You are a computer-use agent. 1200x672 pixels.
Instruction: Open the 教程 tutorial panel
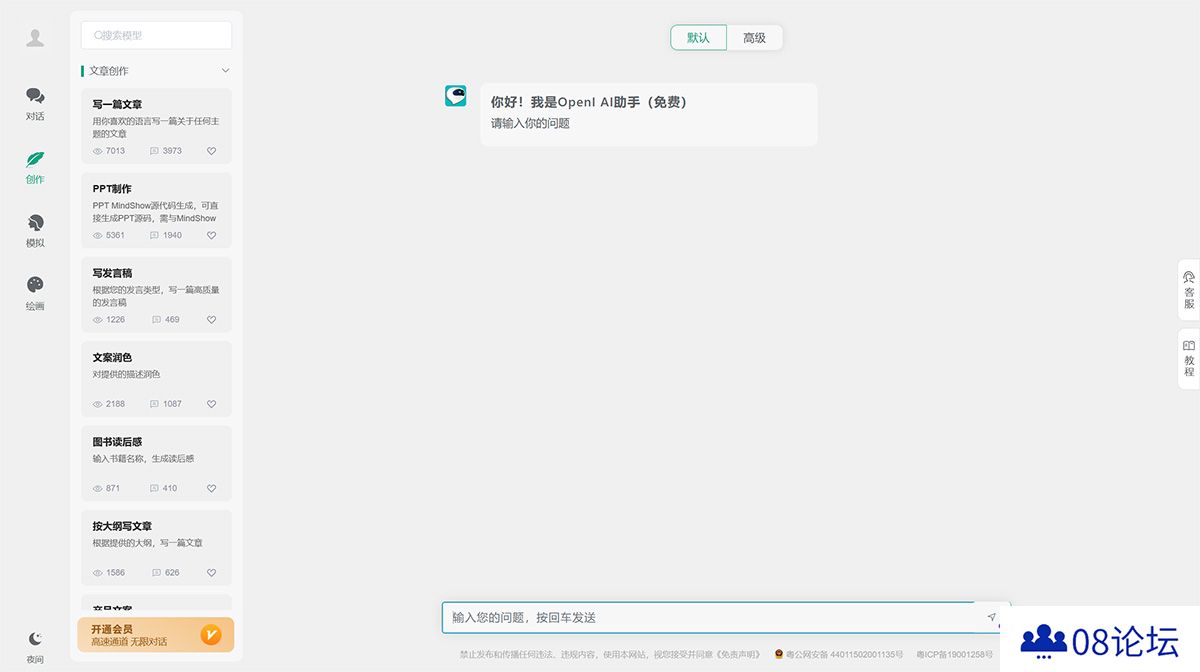(x=1189, y=358)
